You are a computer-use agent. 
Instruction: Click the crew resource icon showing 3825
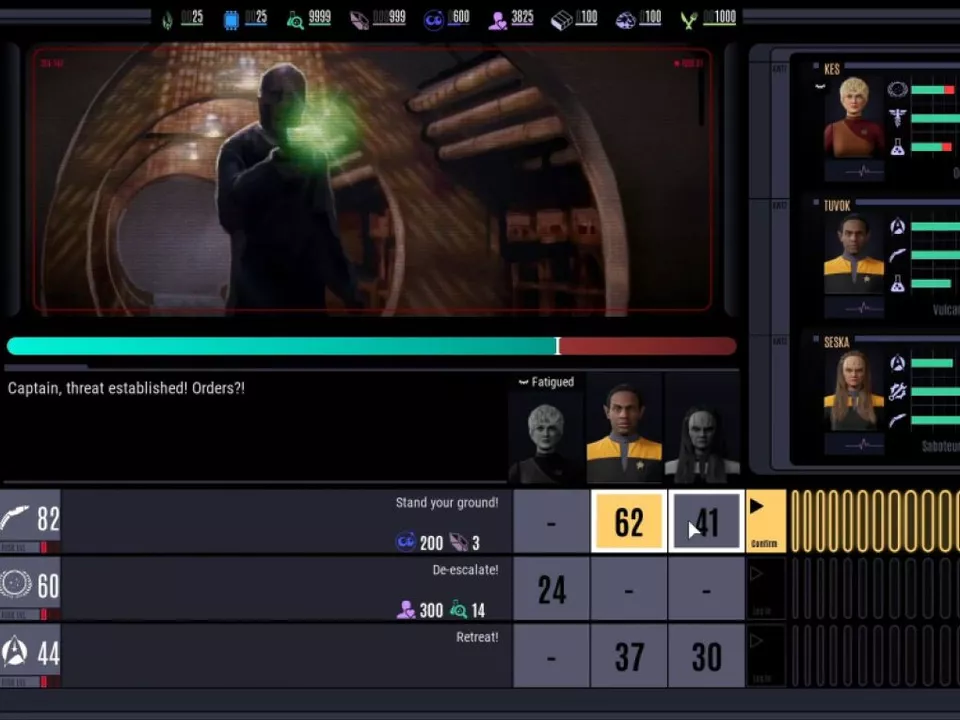497,20
